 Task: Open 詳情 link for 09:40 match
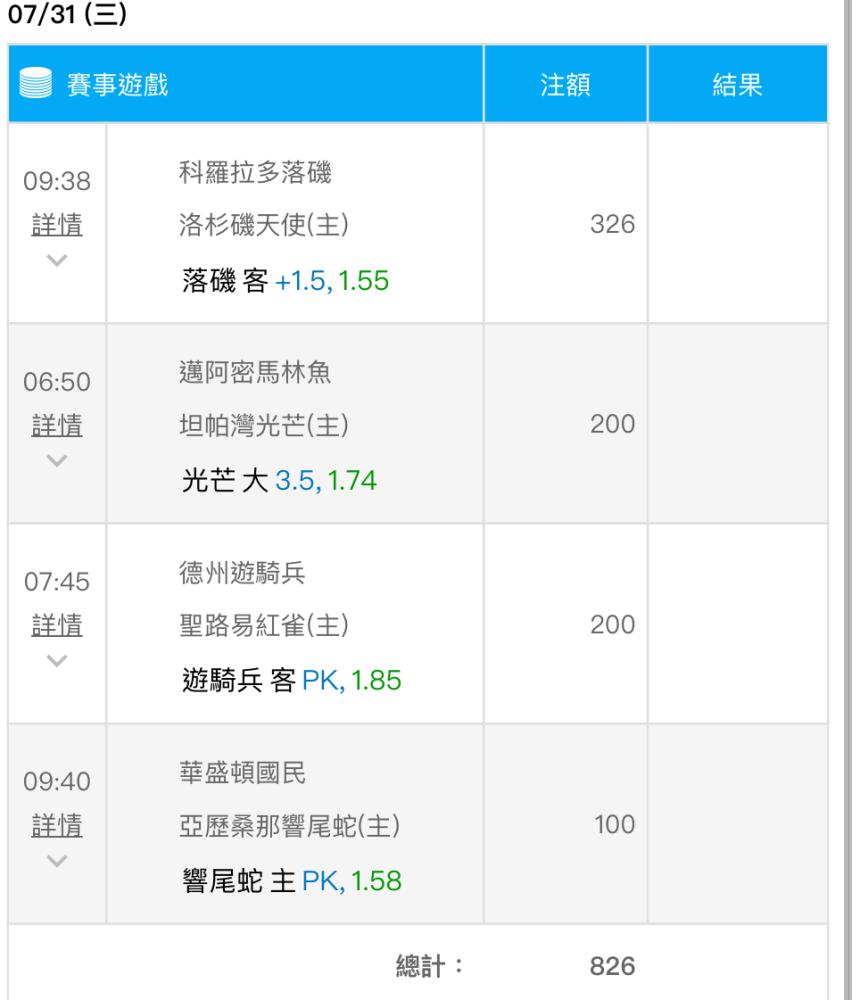coord(57,825)
